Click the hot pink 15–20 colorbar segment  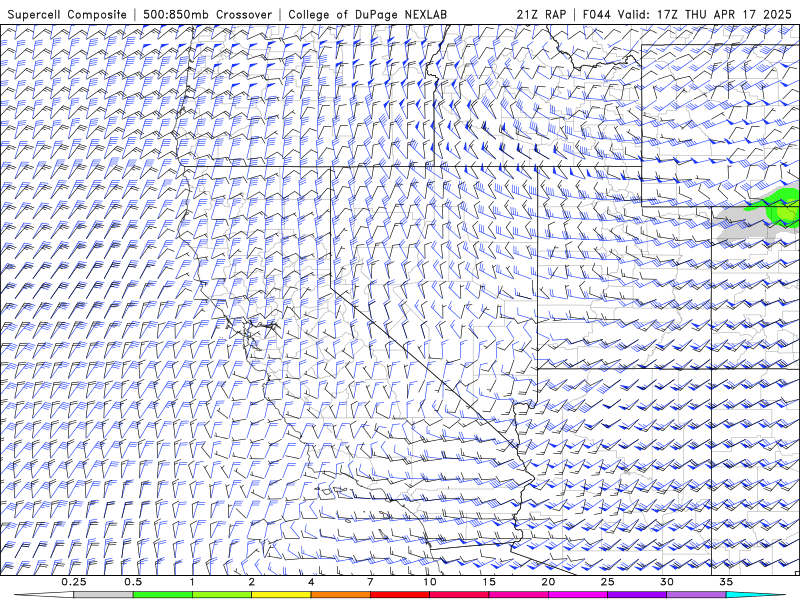[518, 595]
